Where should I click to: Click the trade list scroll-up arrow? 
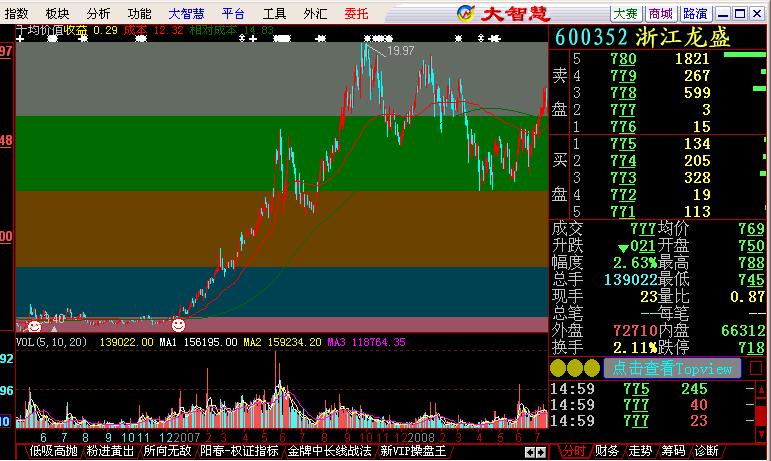coord(761,389)
